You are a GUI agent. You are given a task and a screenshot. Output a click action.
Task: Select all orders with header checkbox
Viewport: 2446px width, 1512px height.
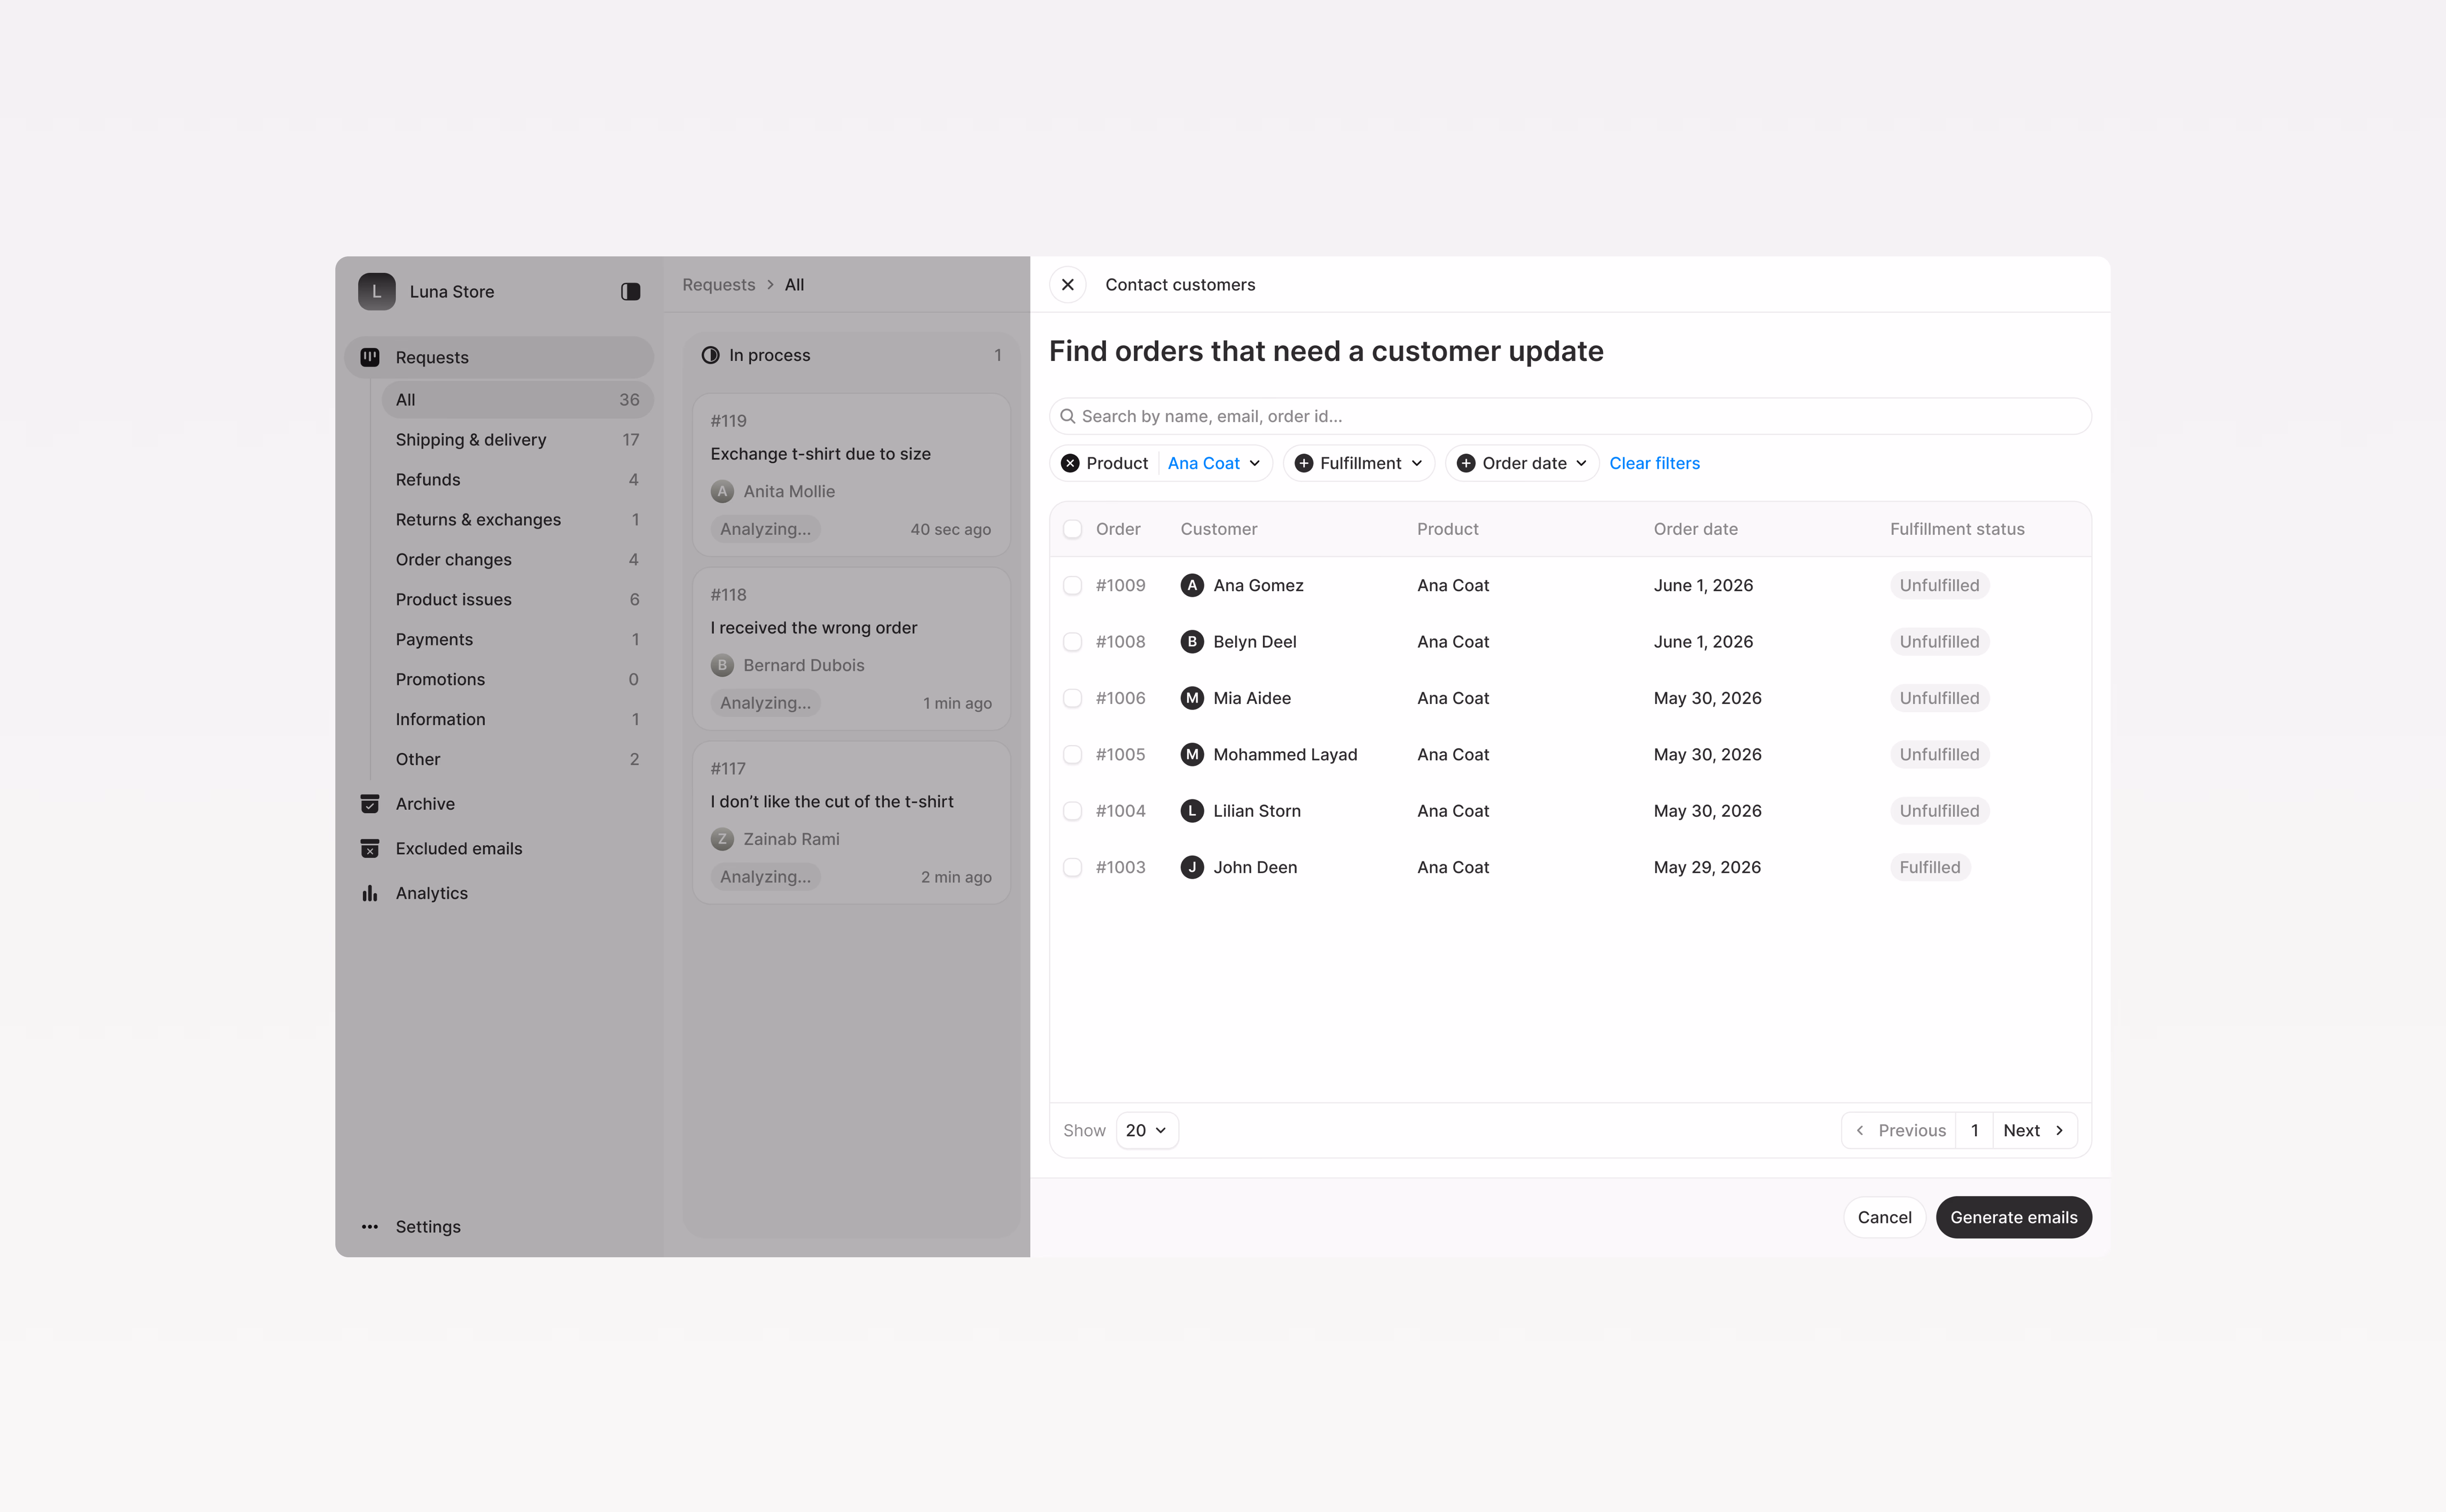(x=1072, y=529)
